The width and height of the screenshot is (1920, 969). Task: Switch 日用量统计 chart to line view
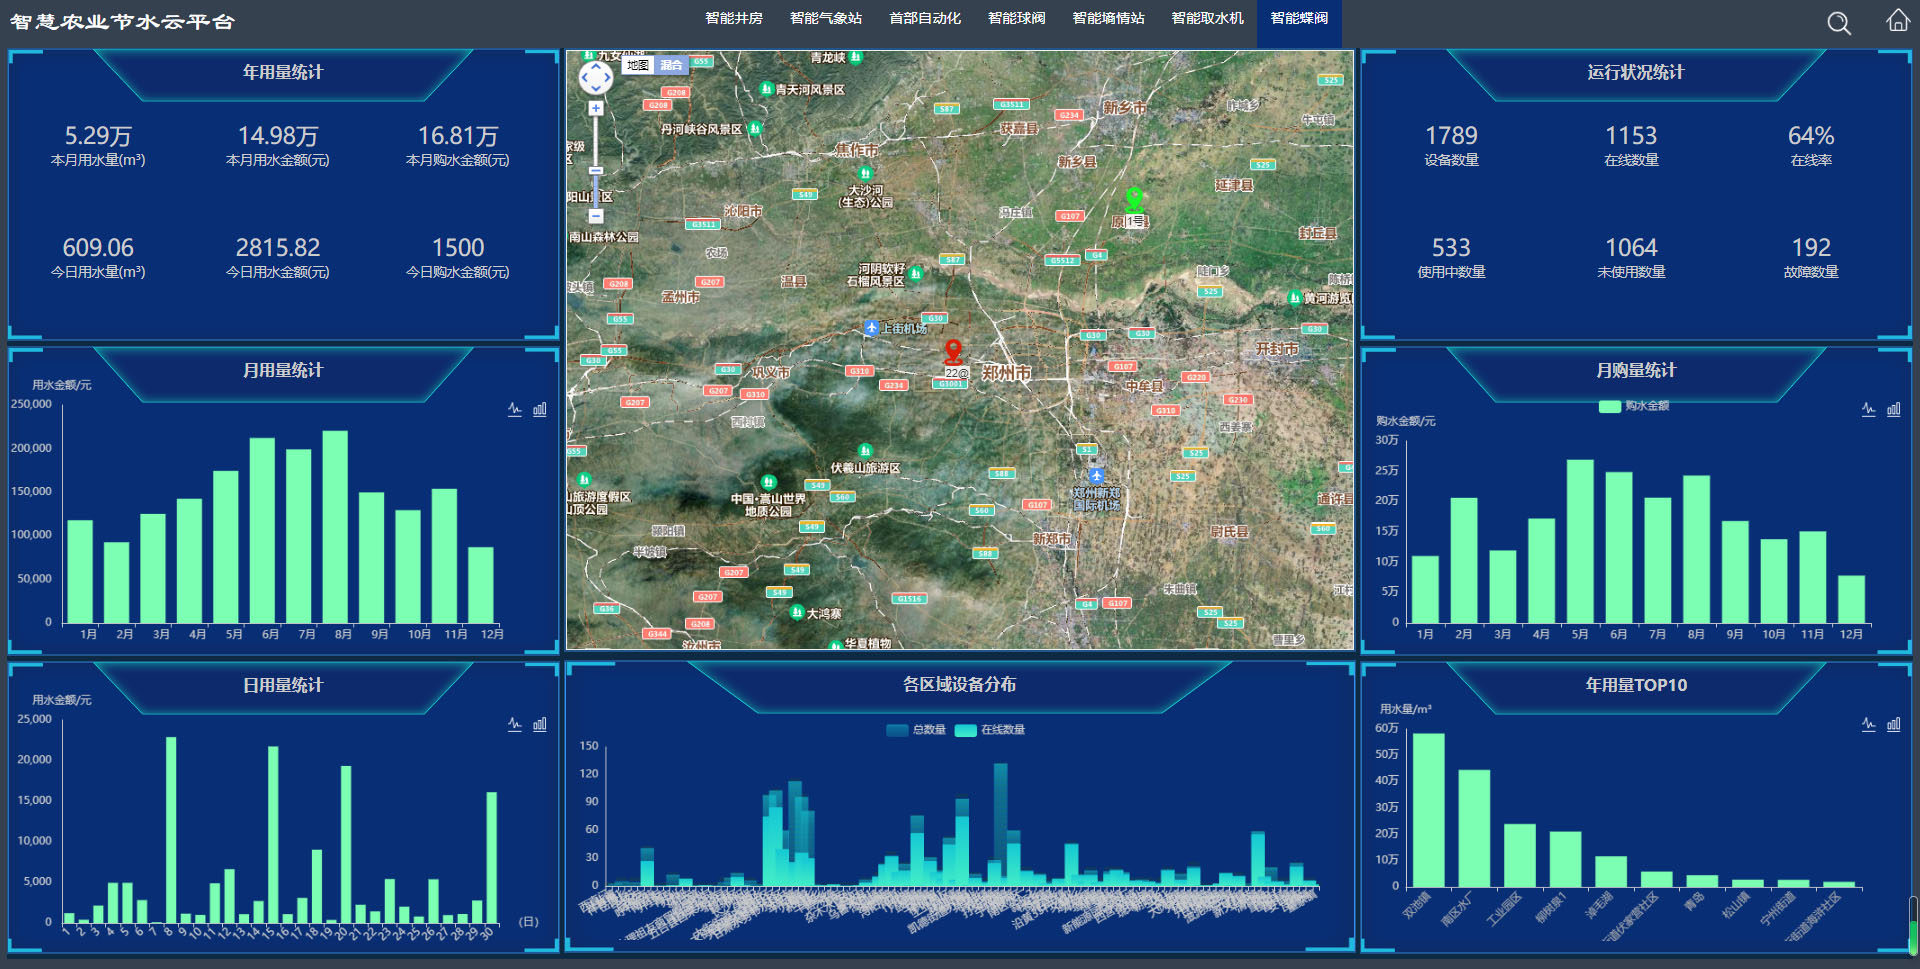click(514, 724)
